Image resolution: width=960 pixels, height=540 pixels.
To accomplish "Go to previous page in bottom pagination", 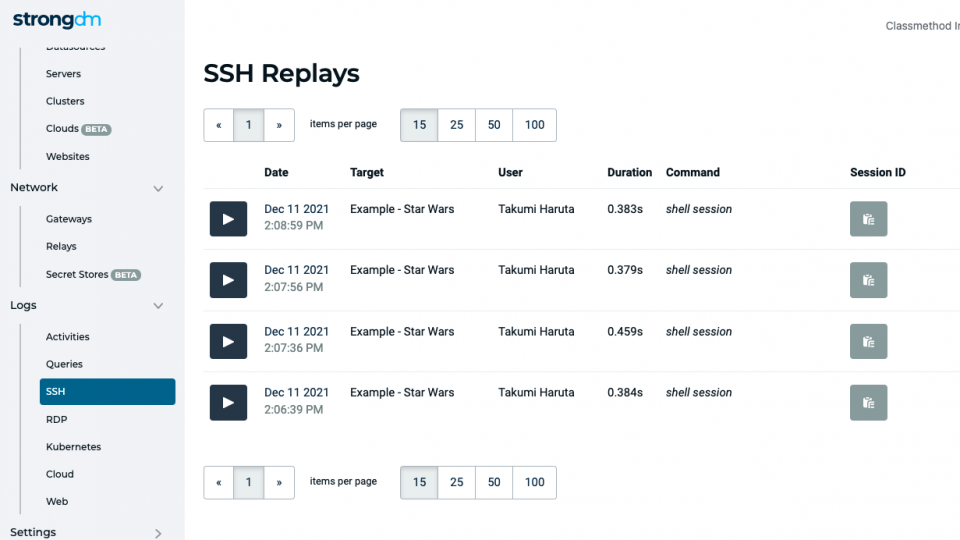I will (x=219, y=482).
